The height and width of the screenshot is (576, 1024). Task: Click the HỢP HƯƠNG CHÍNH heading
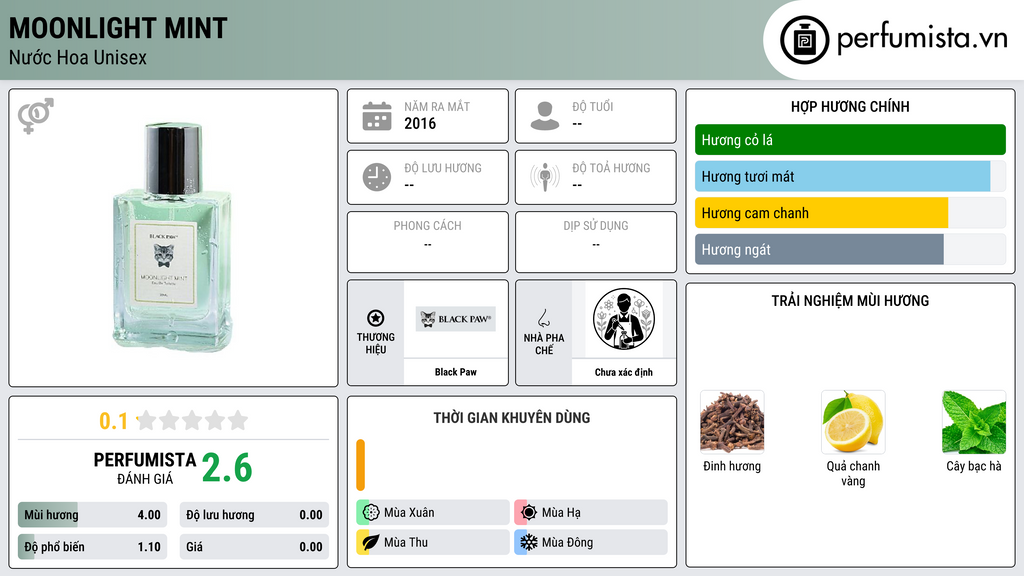(x=850, y=106)
